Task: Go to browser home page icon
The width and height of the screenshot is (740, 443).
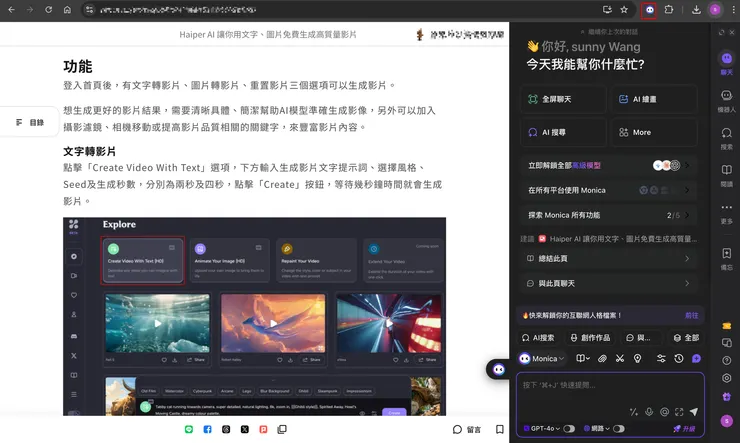Action: tap(67, 9)
